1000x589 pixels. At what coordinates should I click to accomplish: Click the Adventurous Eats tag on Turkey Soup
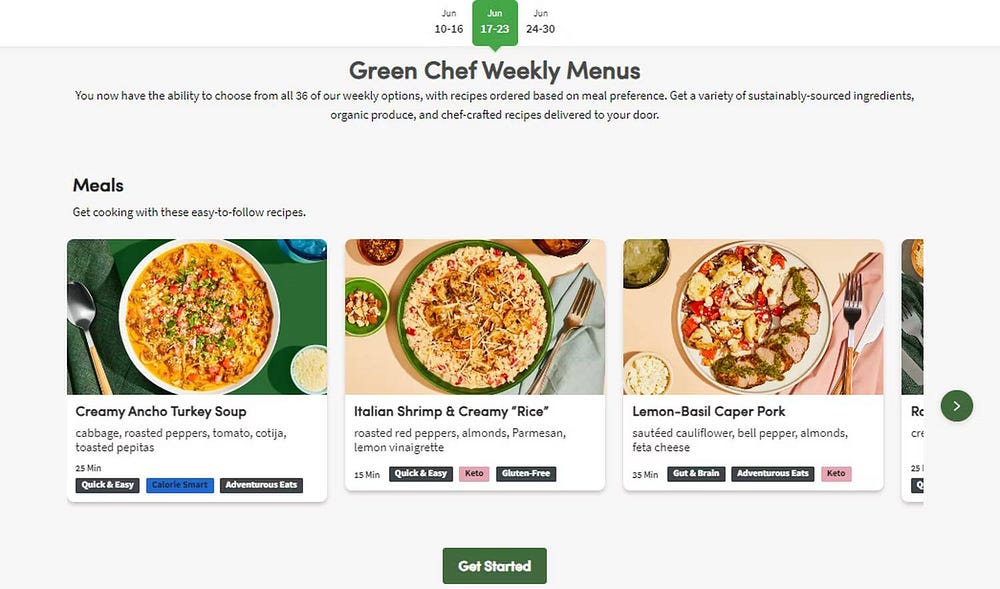click(261, 485)
